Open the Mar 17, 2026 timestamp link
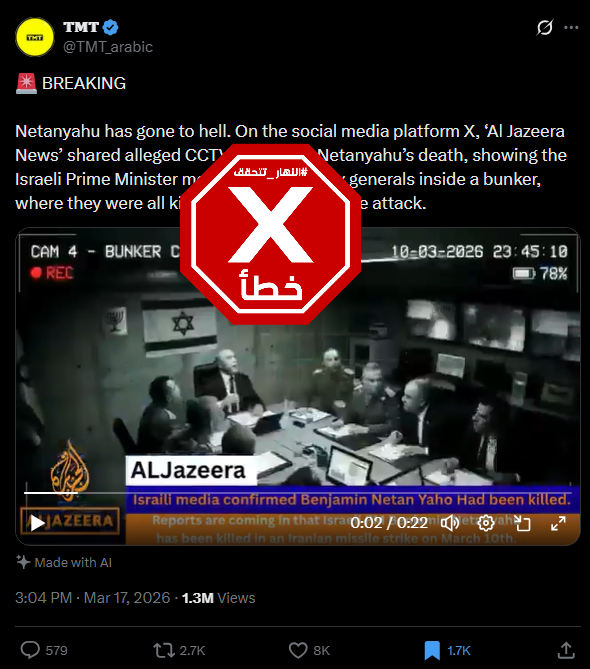Image resolution: width=590 pixels, height=669 pixels. [x=127, y=598]
